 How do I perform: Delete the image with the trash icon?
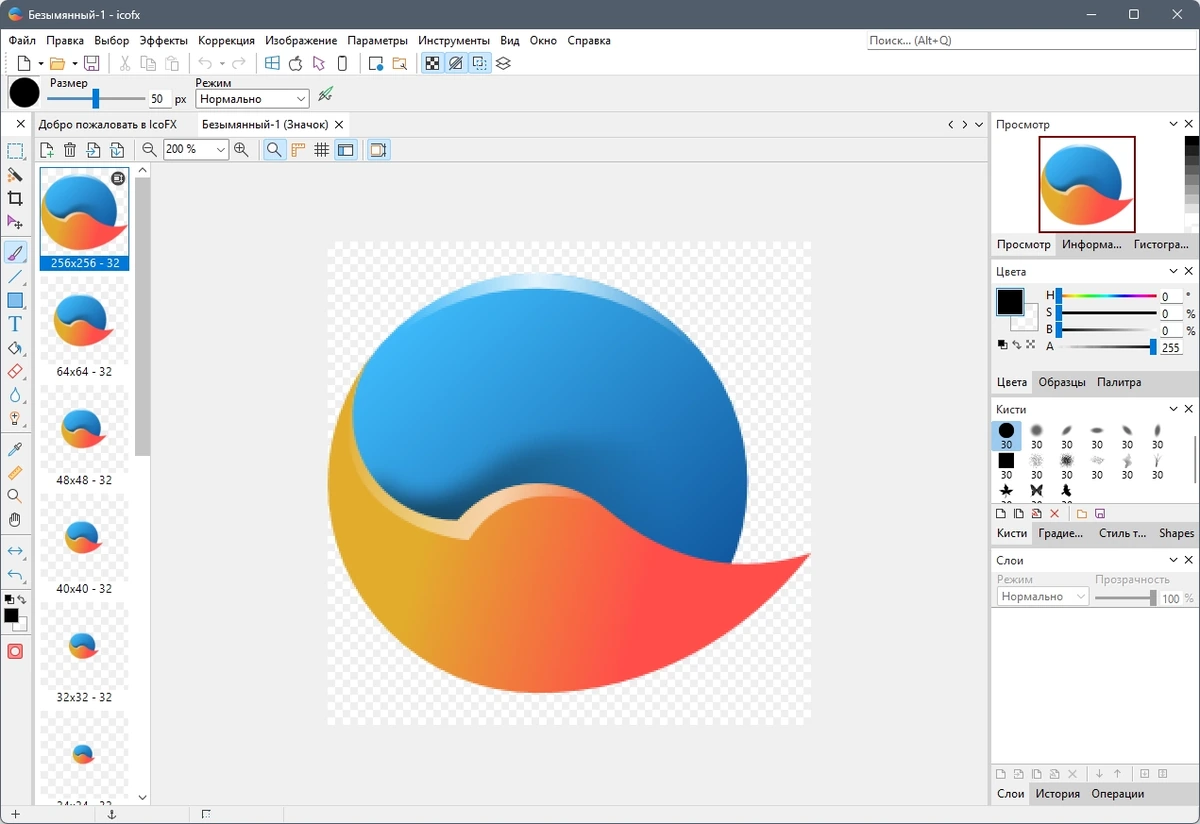(x=70, y=150)
